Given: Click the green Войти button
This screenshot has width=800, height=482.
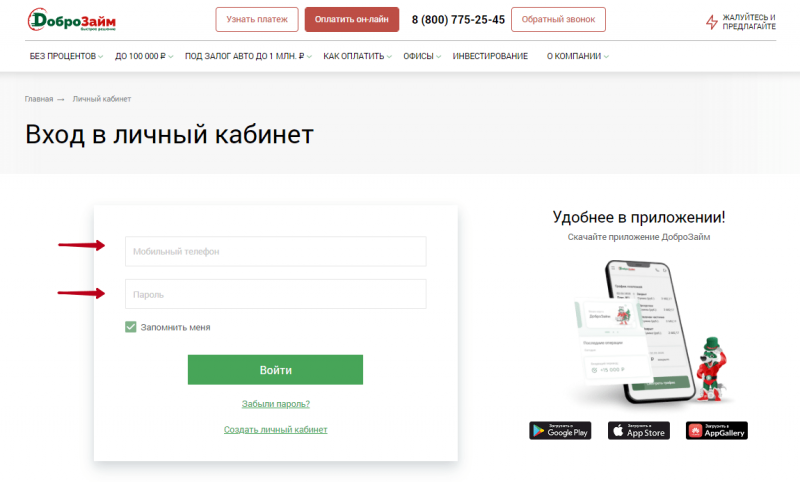Looking at the screenshot, I should pyautogui.click(x=275, y=370).
